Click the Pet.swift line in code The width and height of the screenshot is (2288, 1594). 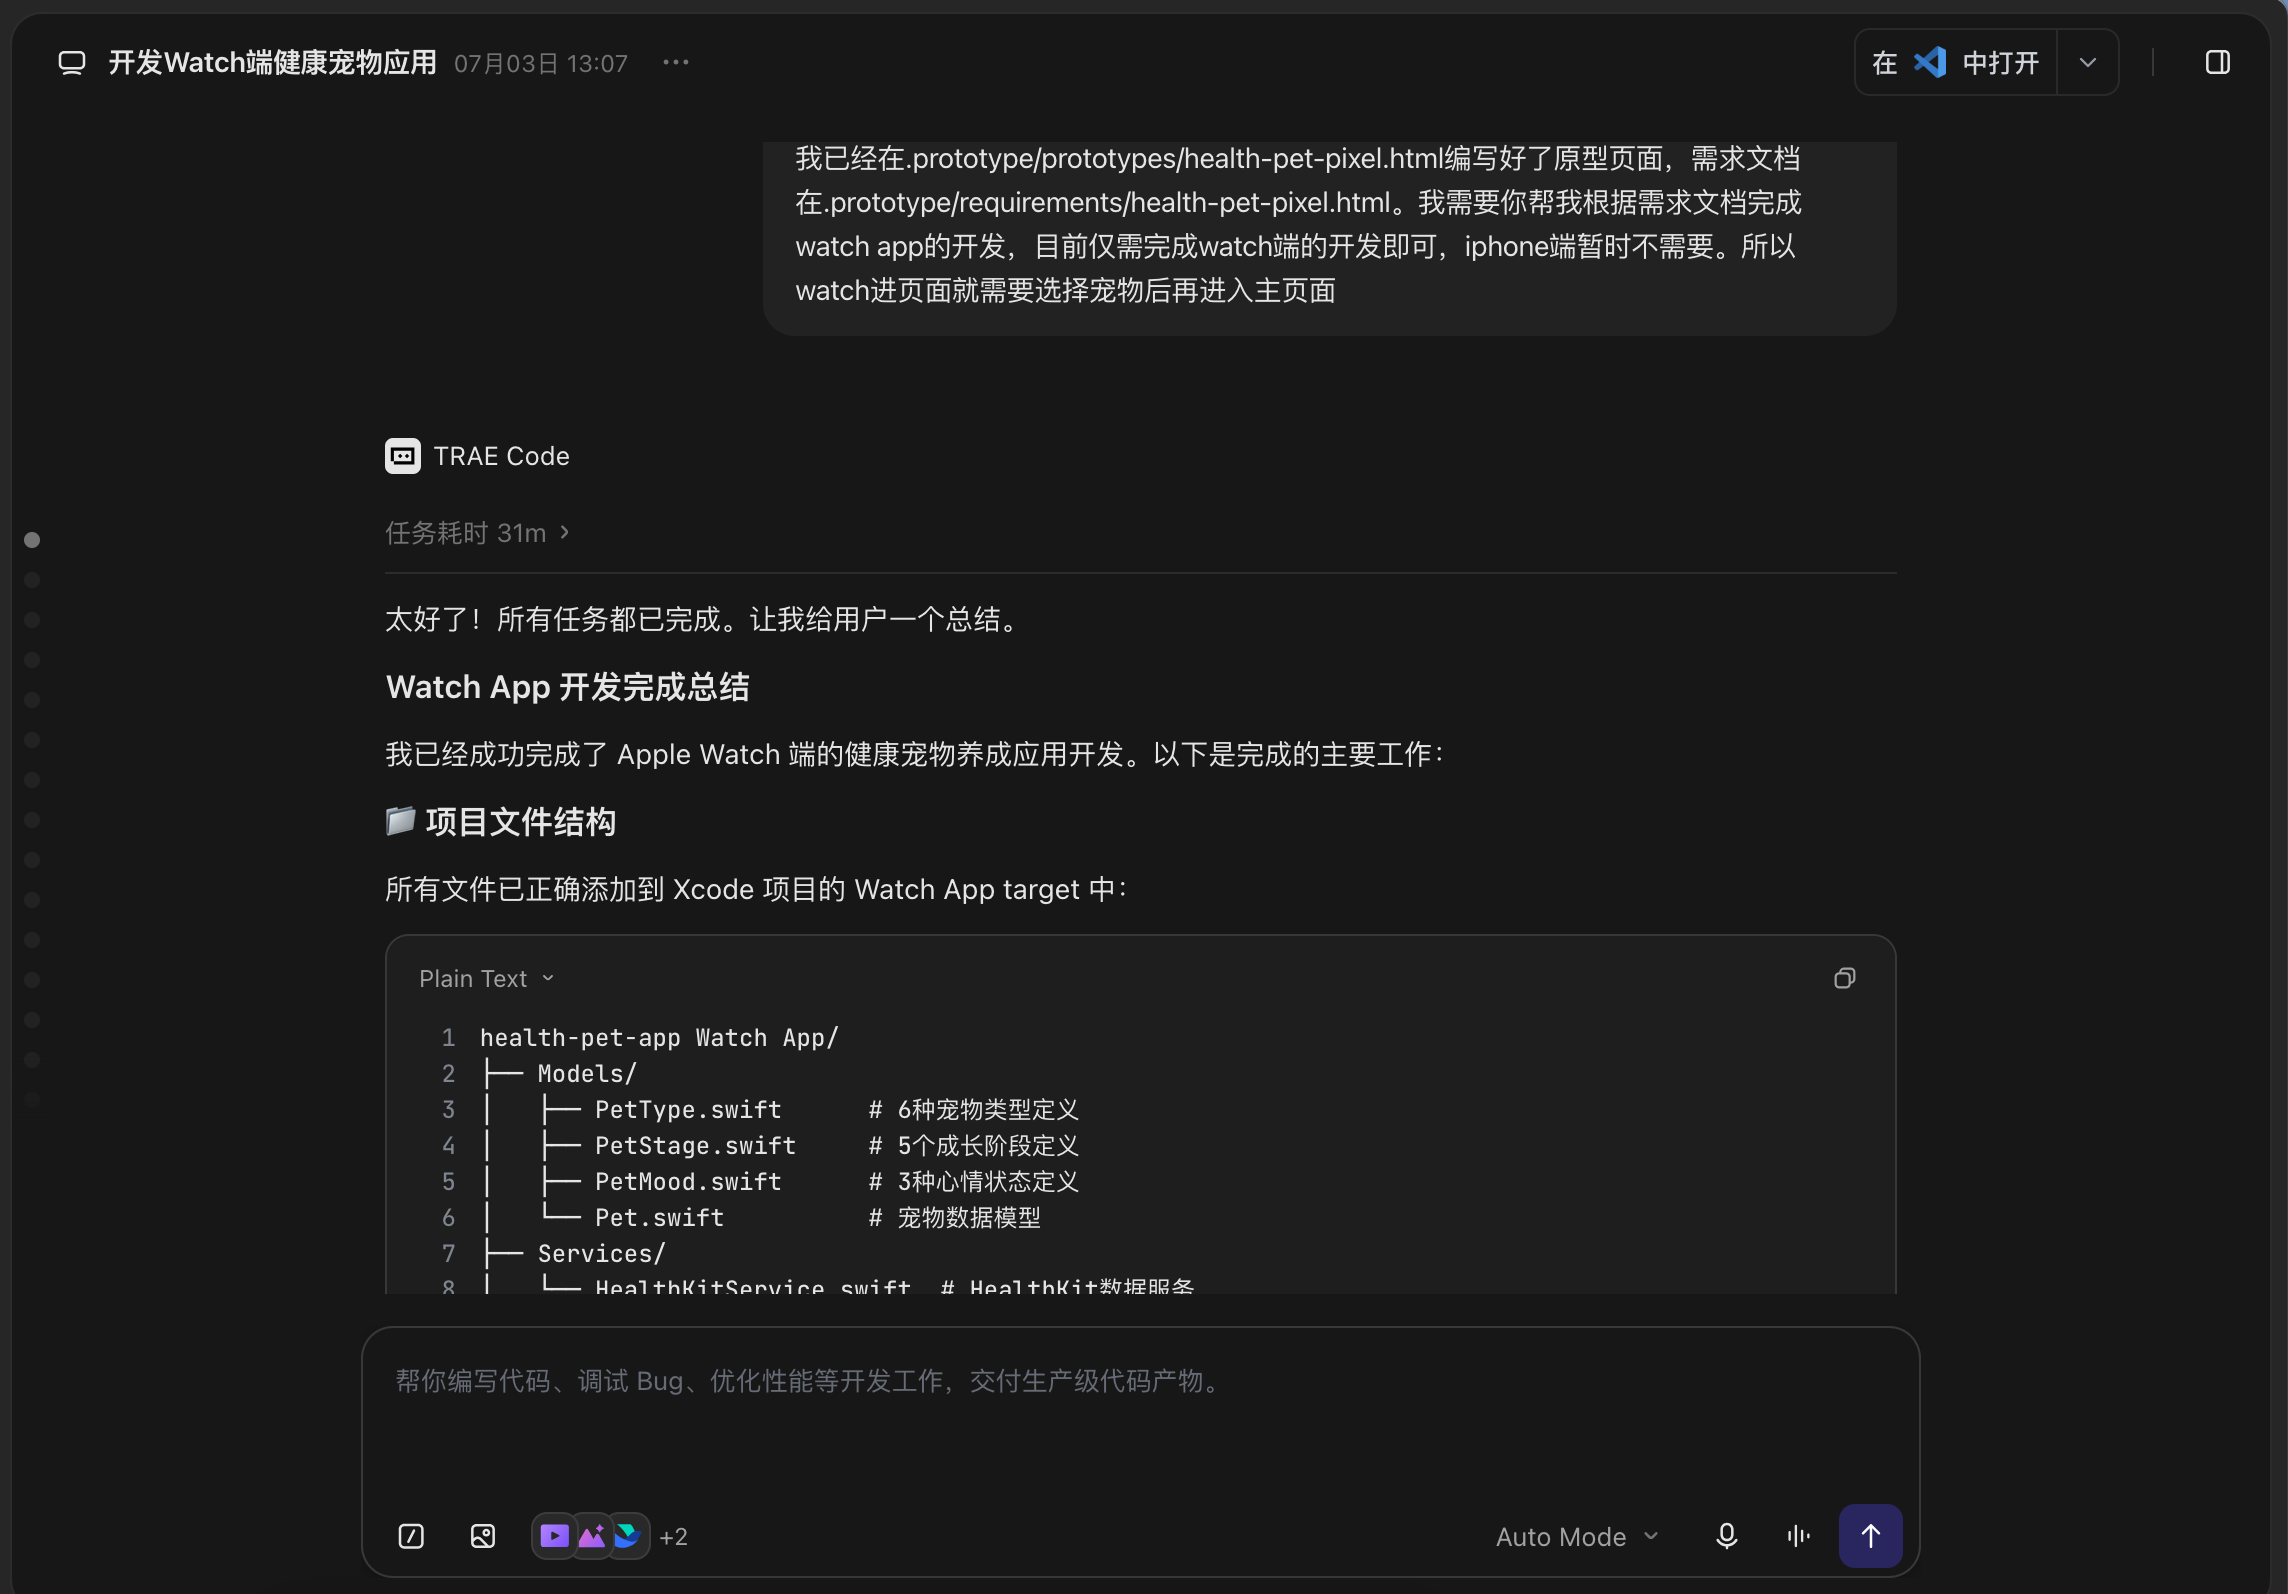(761, 1218)
